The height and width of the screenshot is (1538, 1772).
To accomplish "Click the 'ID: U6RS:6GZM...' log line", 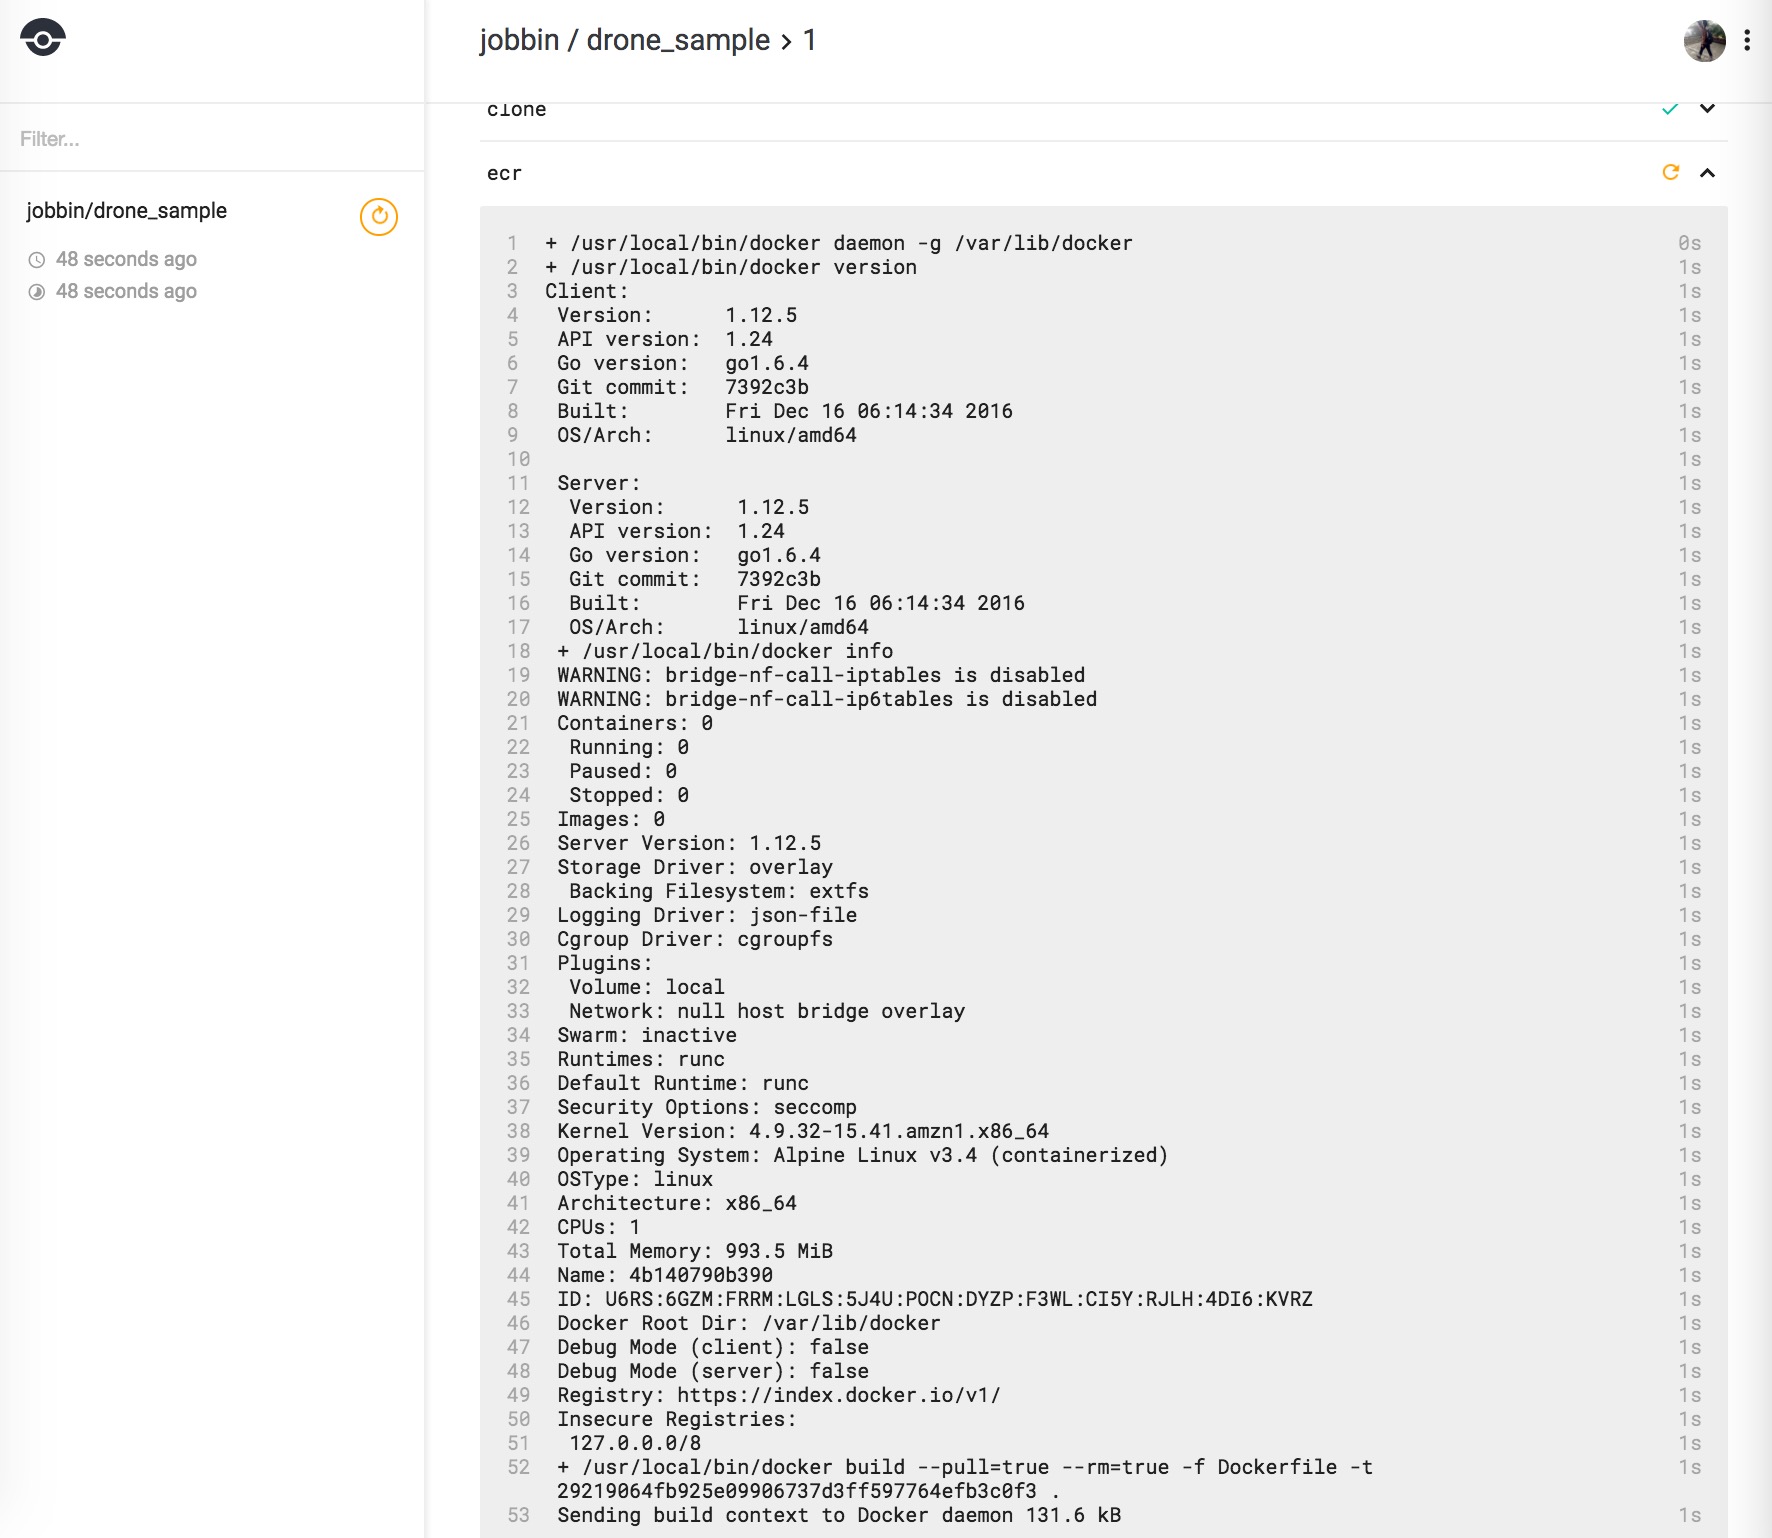I will click(x=935, y=1299).
